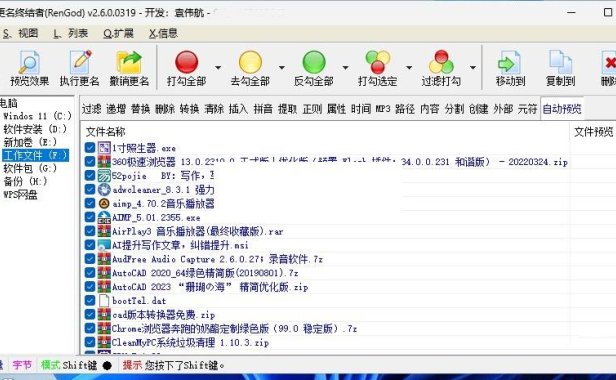
Task: Click the red 打勾全部 check-all icon
Action: (187, 62)
